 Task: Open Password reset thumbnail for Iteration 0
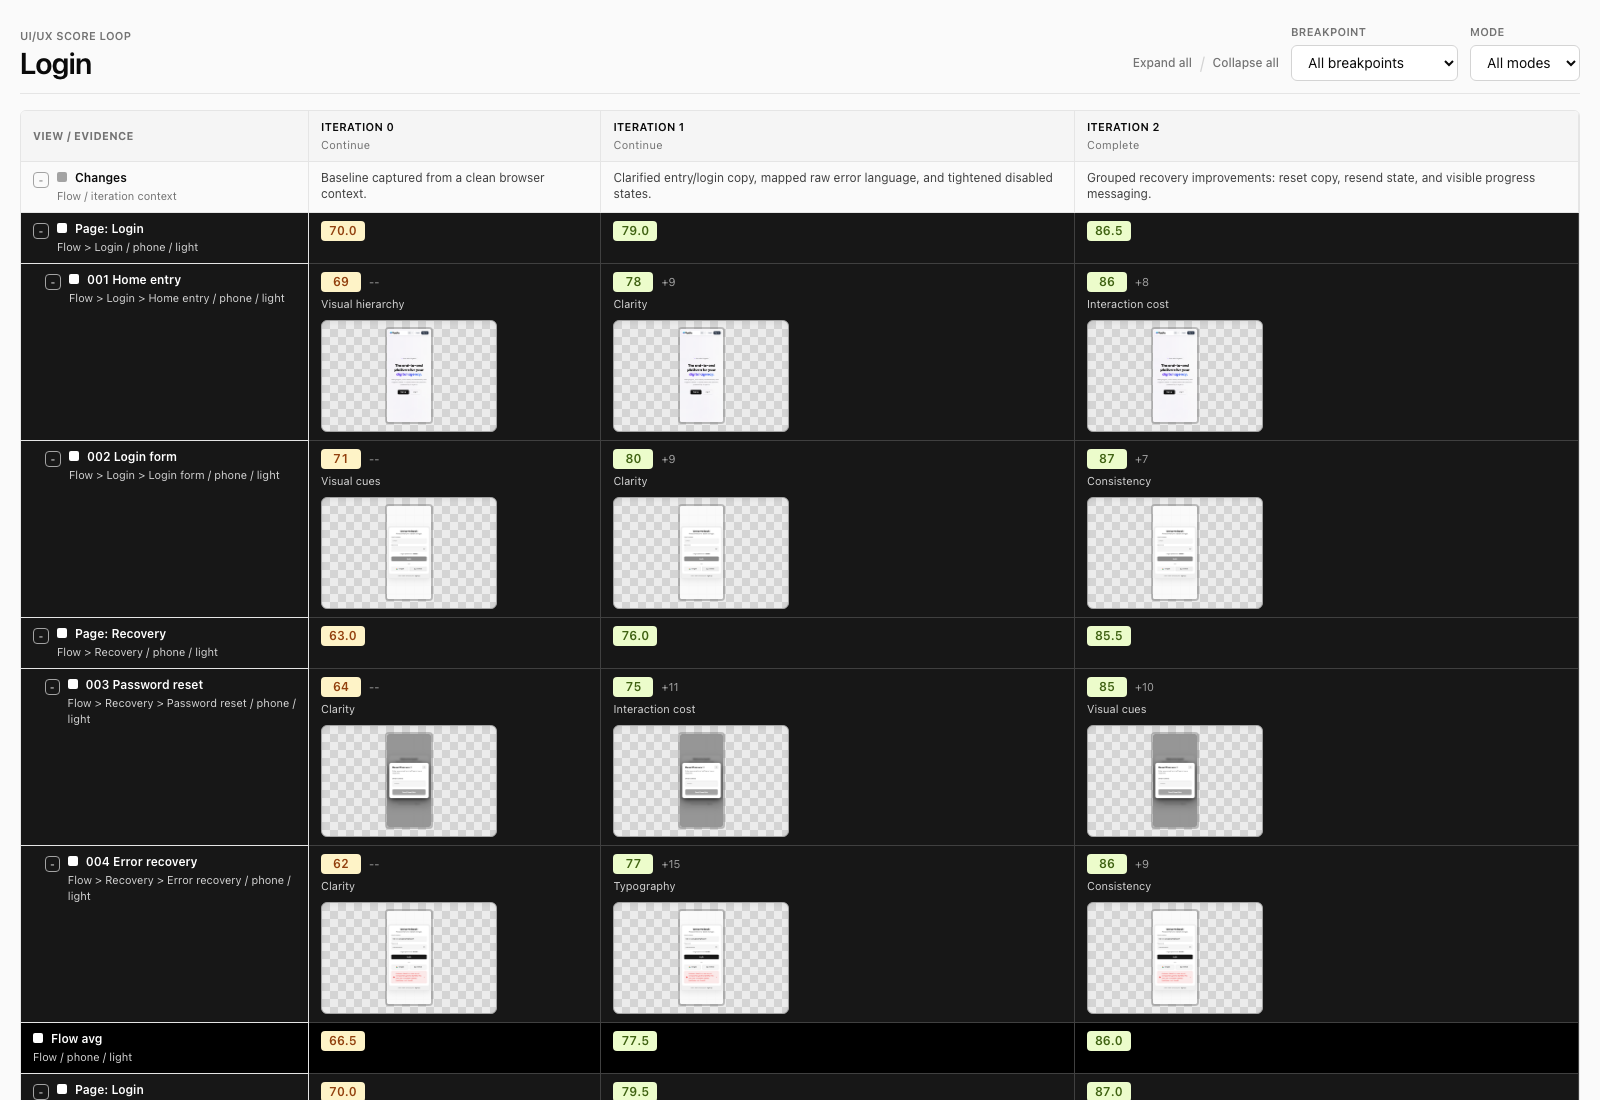coord(409,781)
